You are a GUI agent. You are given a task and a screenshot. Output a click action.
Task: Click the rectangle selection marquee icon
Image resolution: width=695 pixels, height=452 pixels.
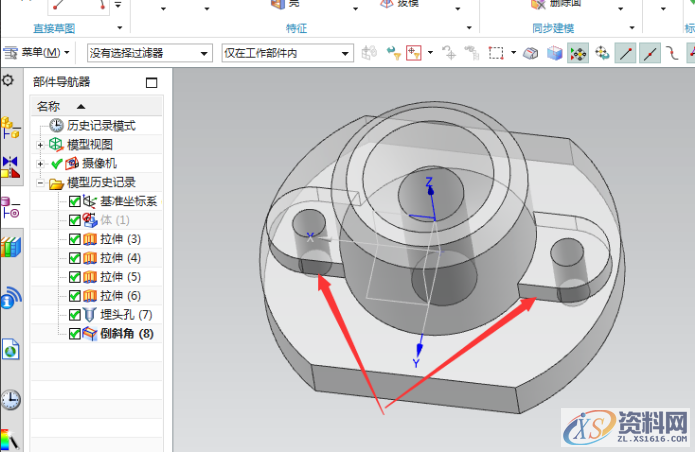496,52
